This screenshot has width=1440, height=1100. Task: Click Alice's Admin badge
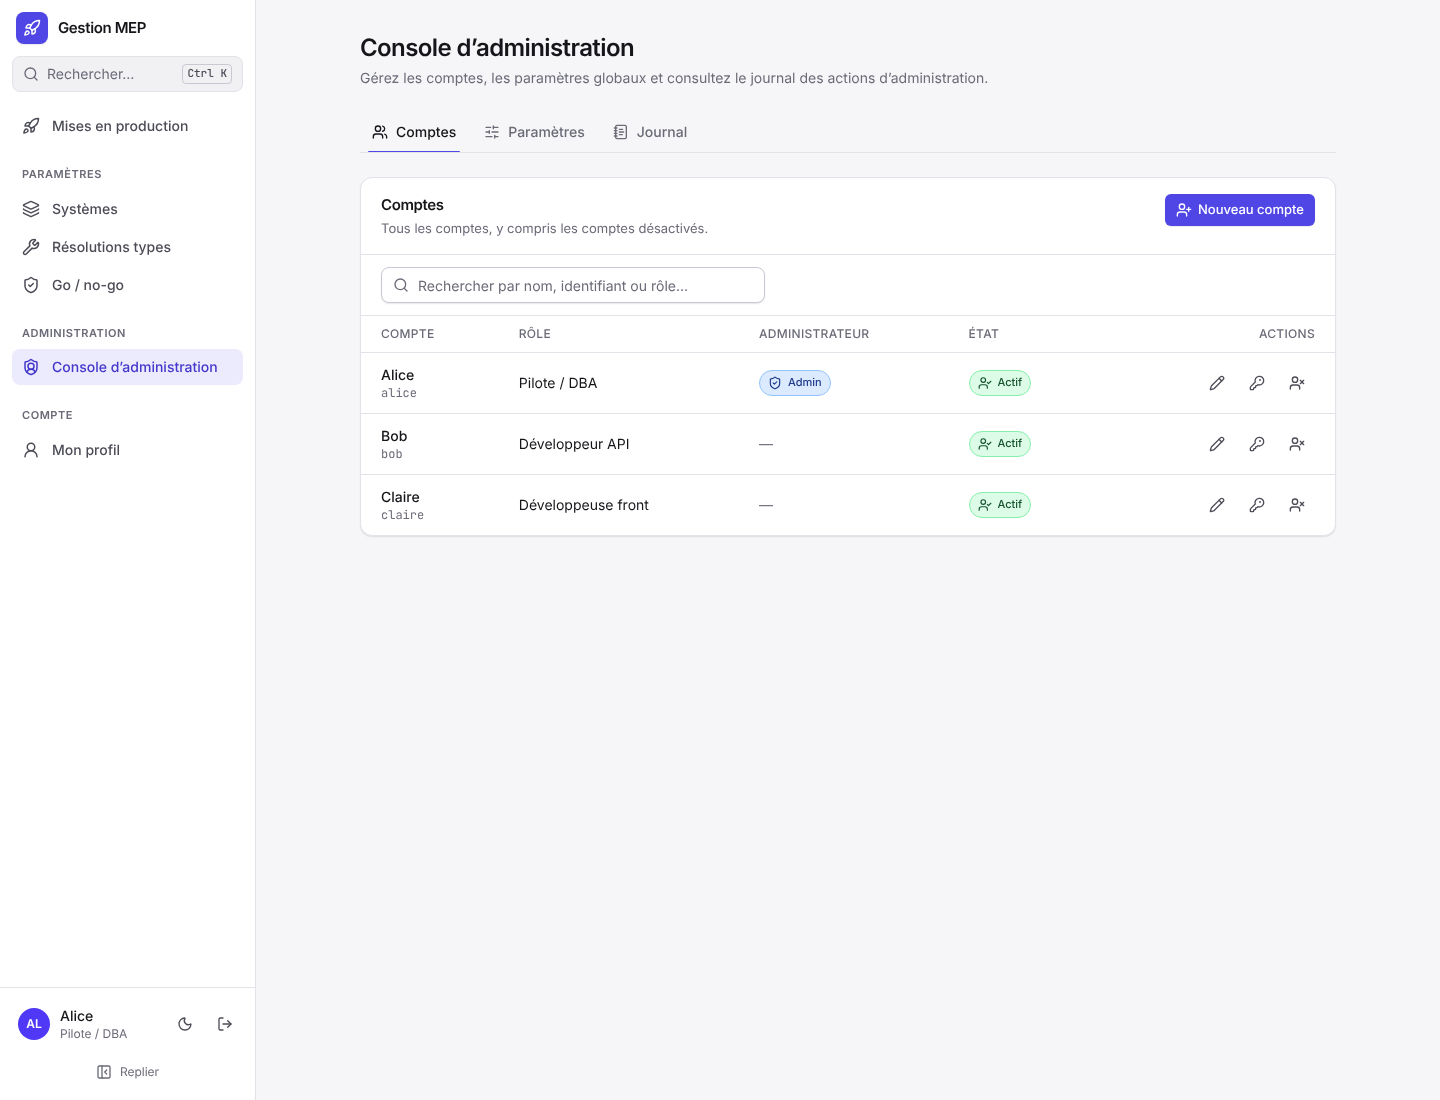tap(795, 383)
